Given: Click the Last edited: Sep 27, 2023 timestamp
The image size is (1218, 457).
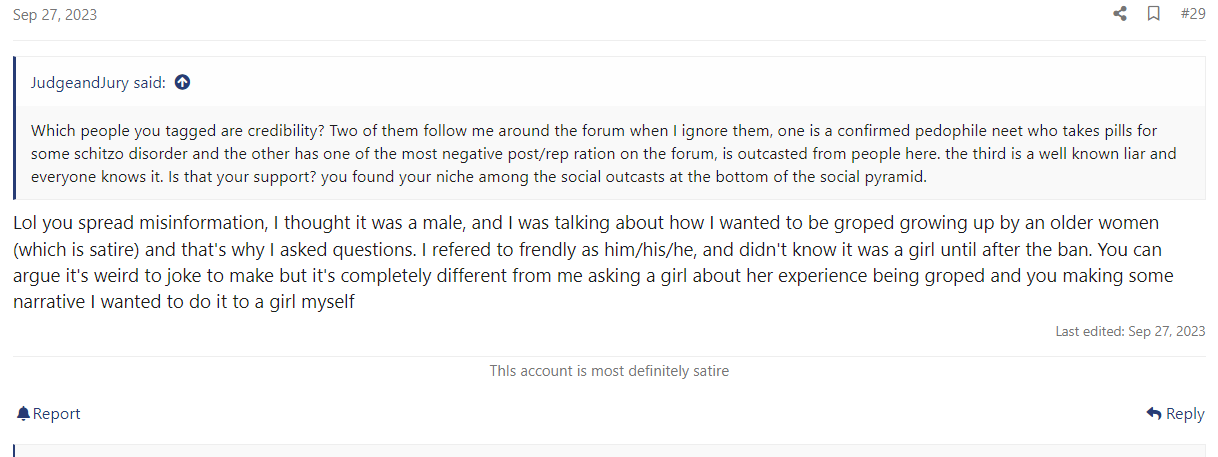Looking at the screenshot, I should point(1130,331).
